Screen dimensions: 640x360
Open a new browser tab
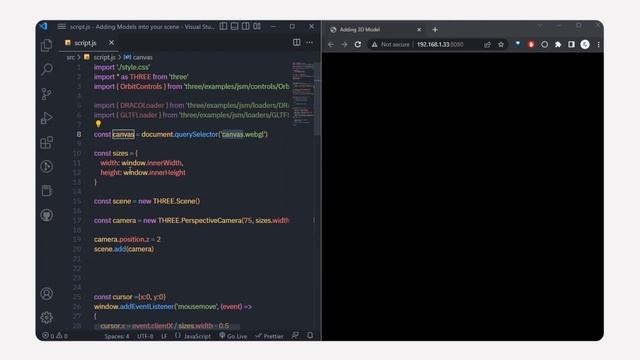click(435, 29)
